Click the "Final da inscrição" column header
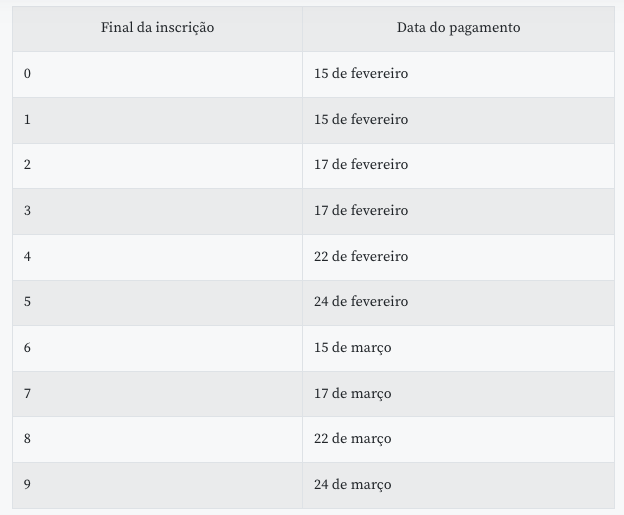 (x=157, y=28)
